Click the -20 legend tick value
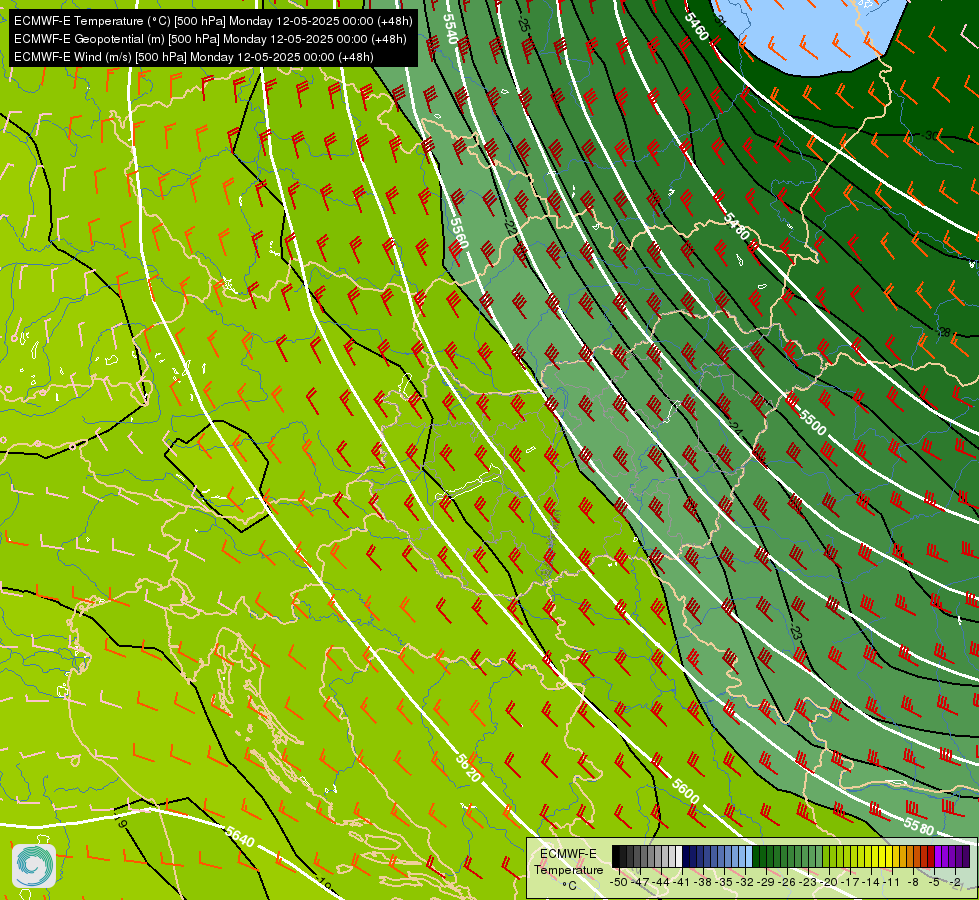The width and height of the screenshot is (979, 900). click(829, 882)
